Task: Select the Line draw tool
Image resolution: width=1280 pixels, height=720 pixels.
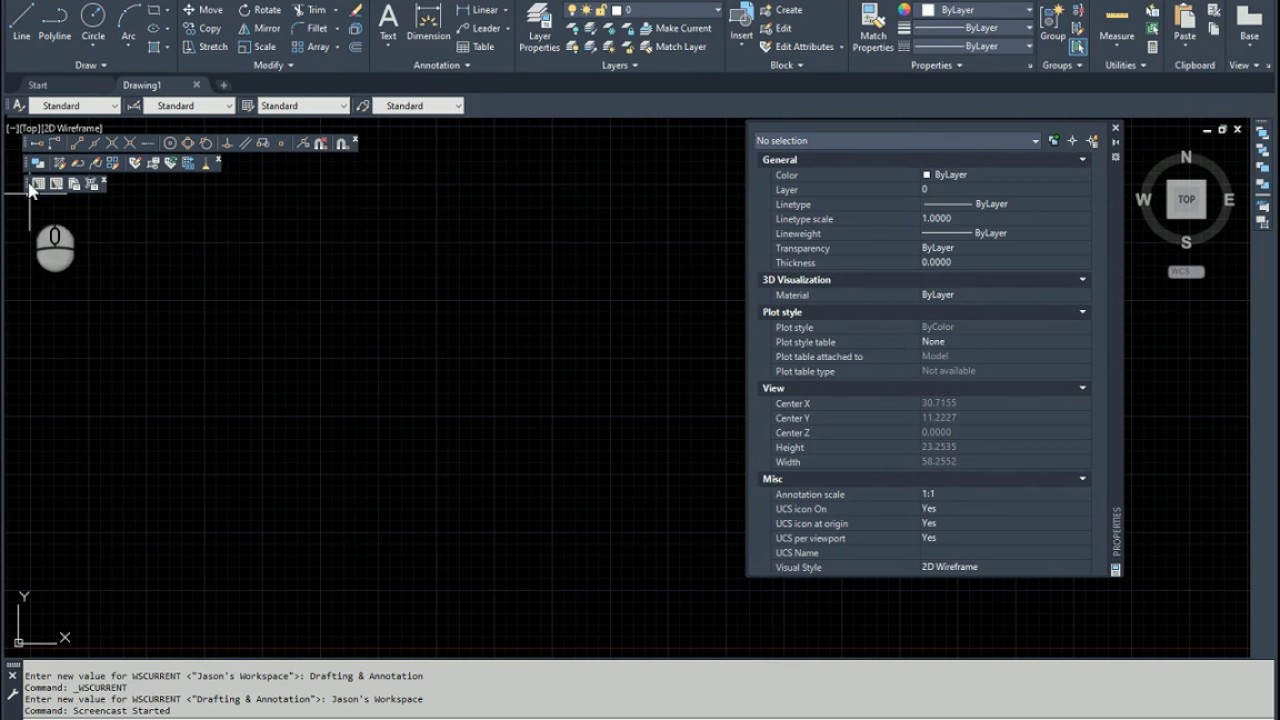Action: tap(21, 23)
